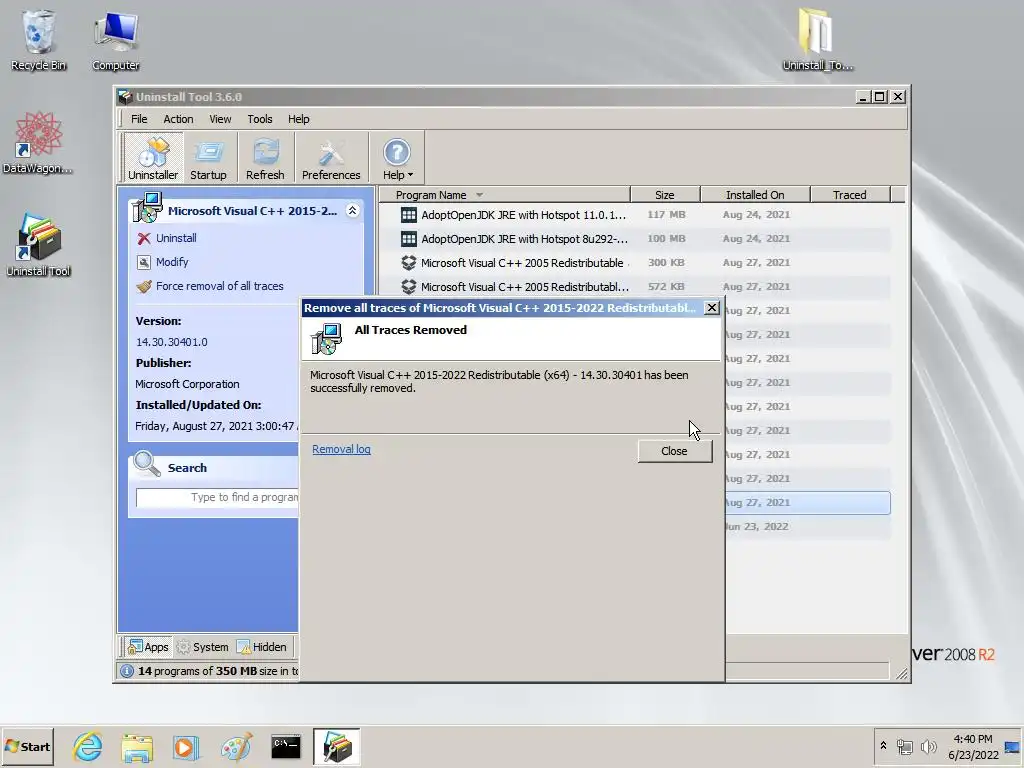Click the Search program input field
The image size is (1024, 768).
217,498
